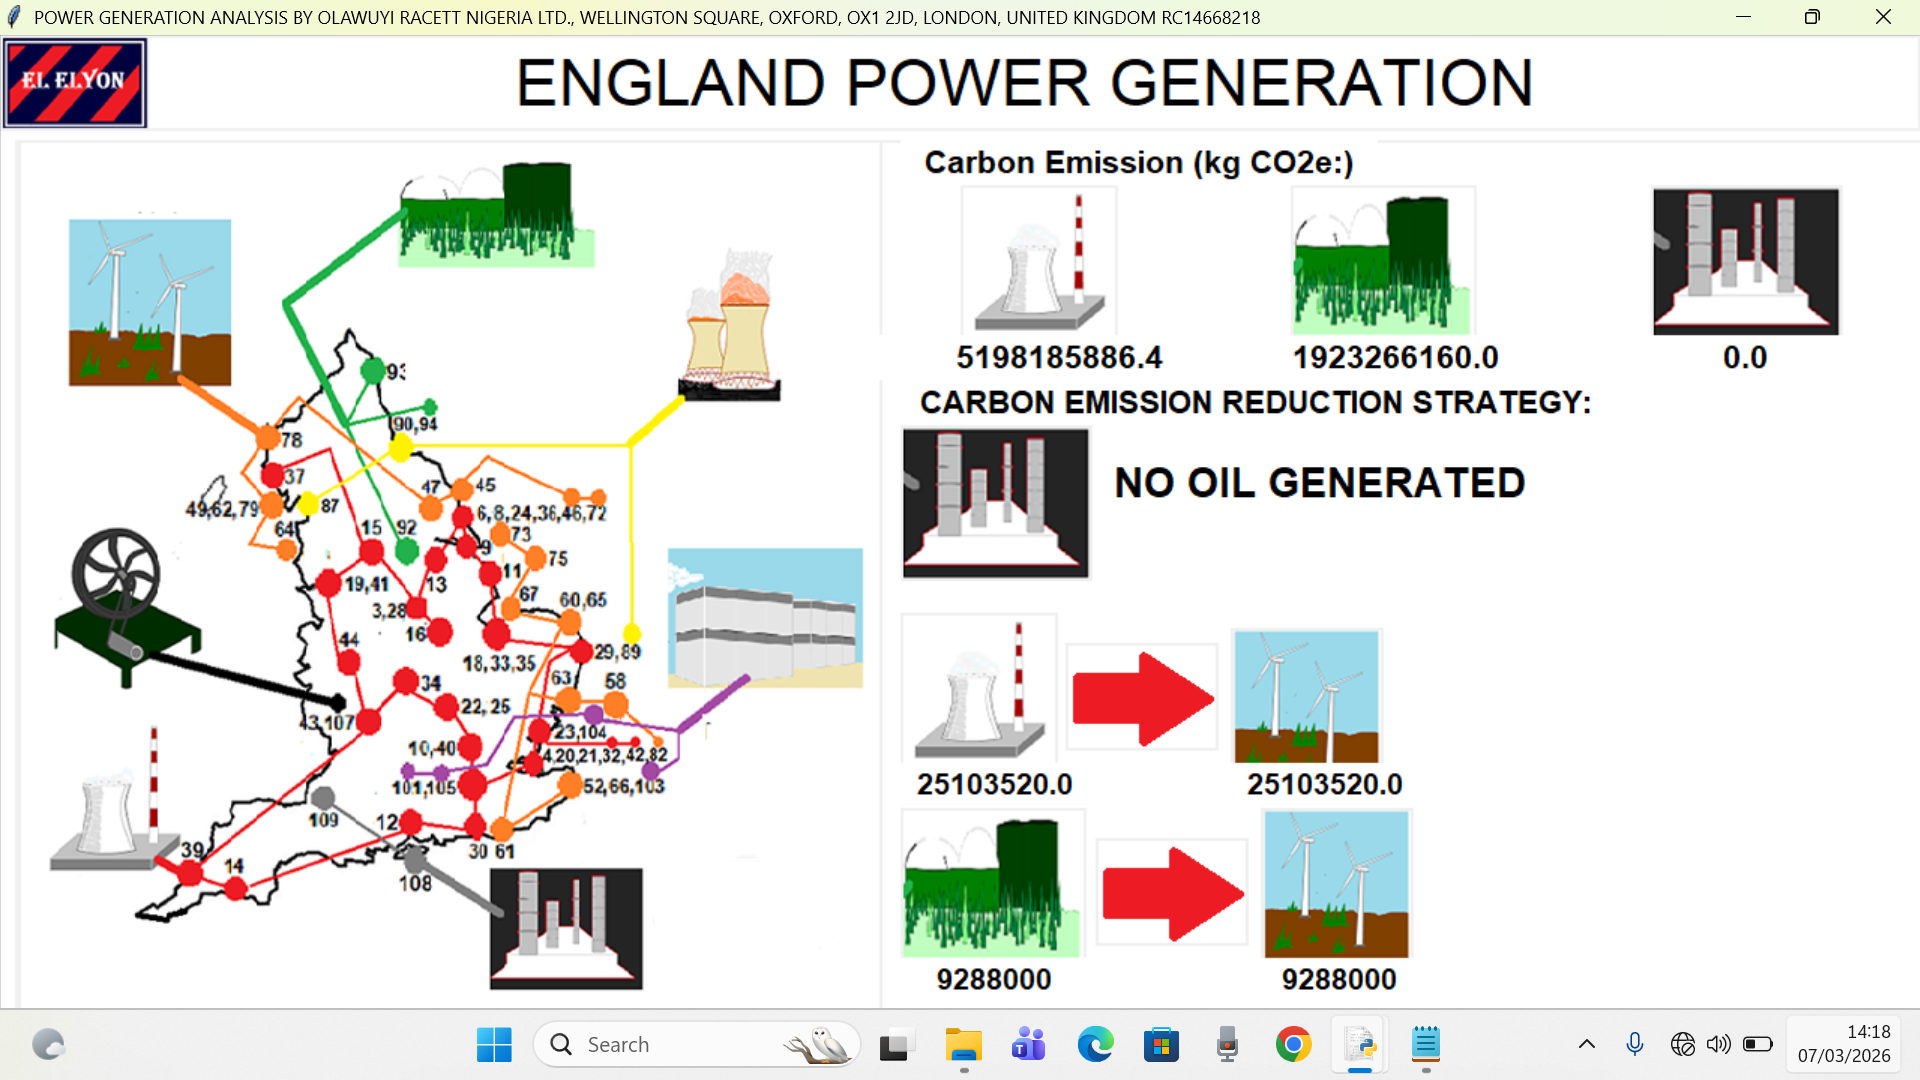Expand hidden system tray icons chevron
This screenshot has height=1080, width=1920.
(1586, 1044)
